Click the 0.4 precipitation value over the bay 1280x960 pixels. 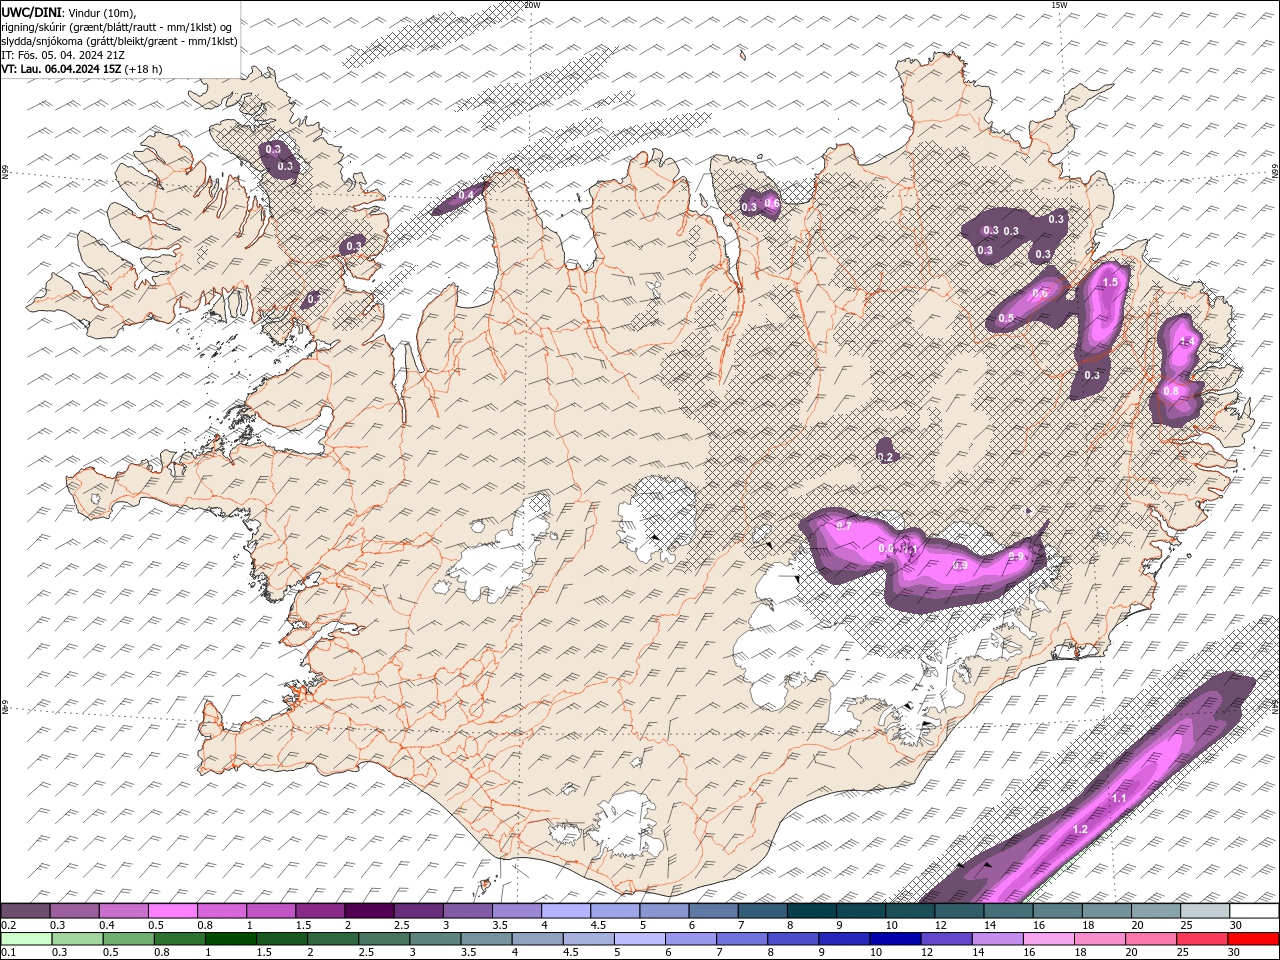(466, 195)
